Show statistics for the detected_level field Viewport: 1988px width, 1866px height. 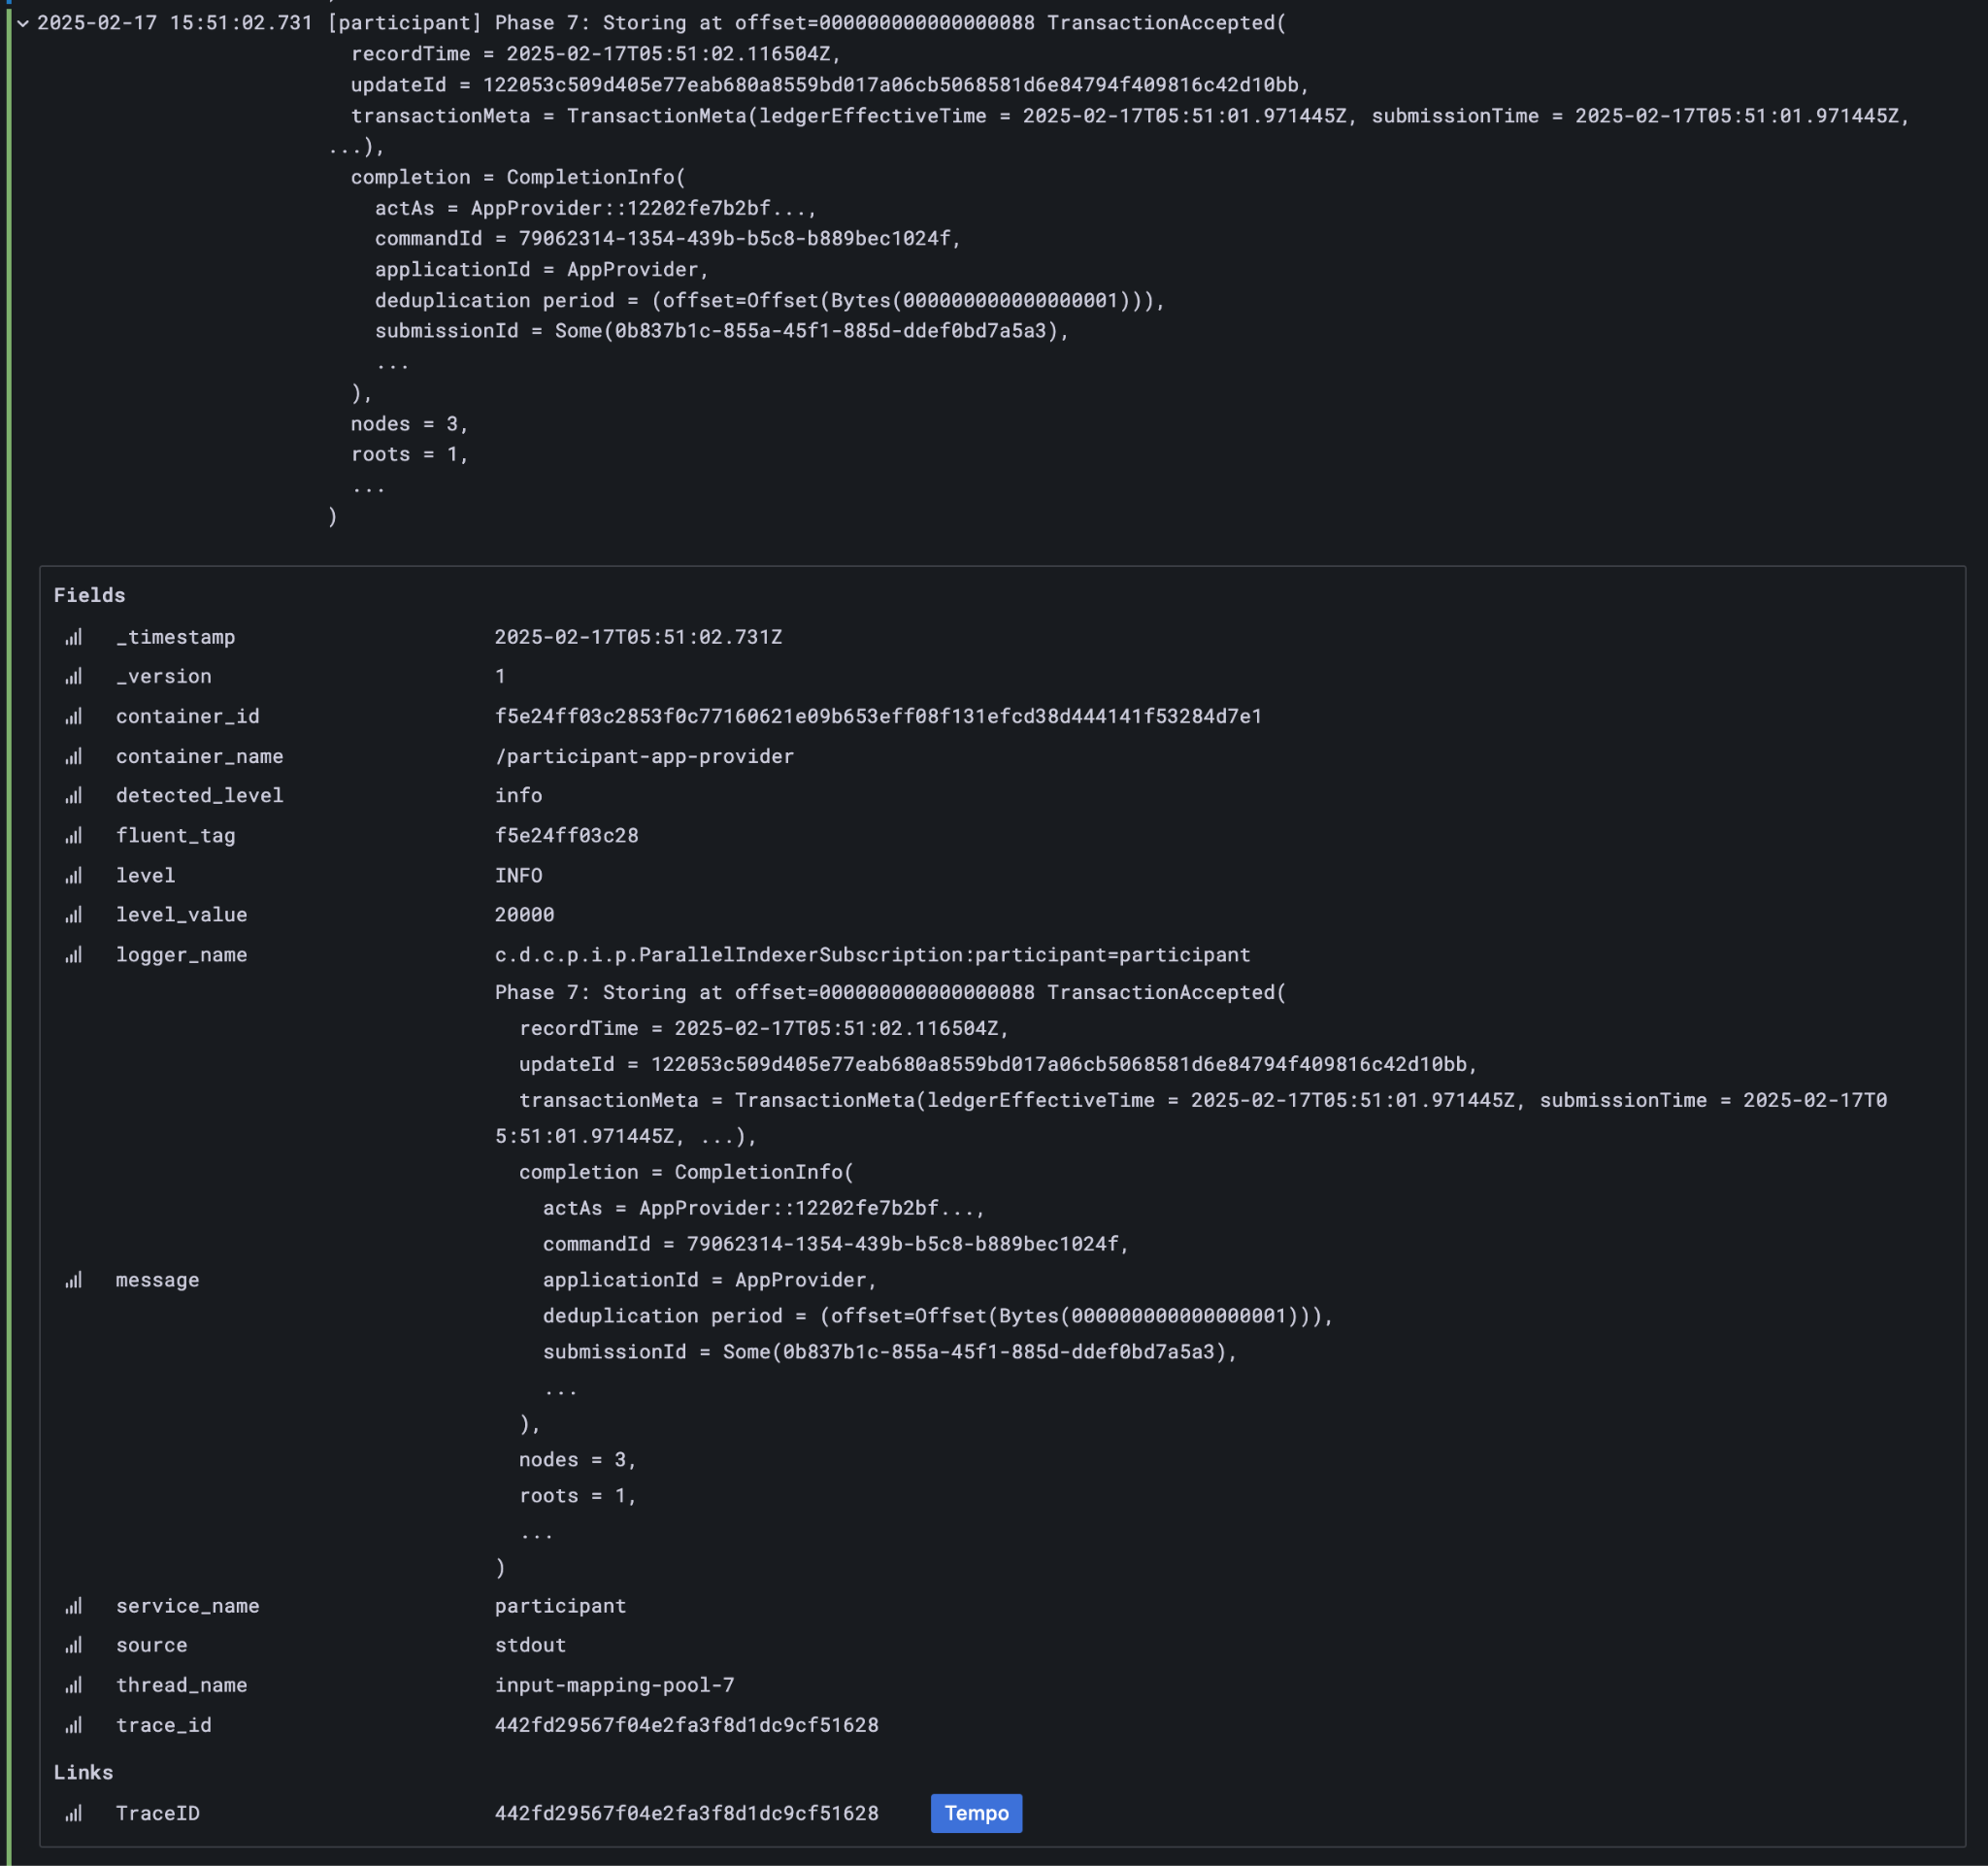pyautogui.click(x=74, y=795)
